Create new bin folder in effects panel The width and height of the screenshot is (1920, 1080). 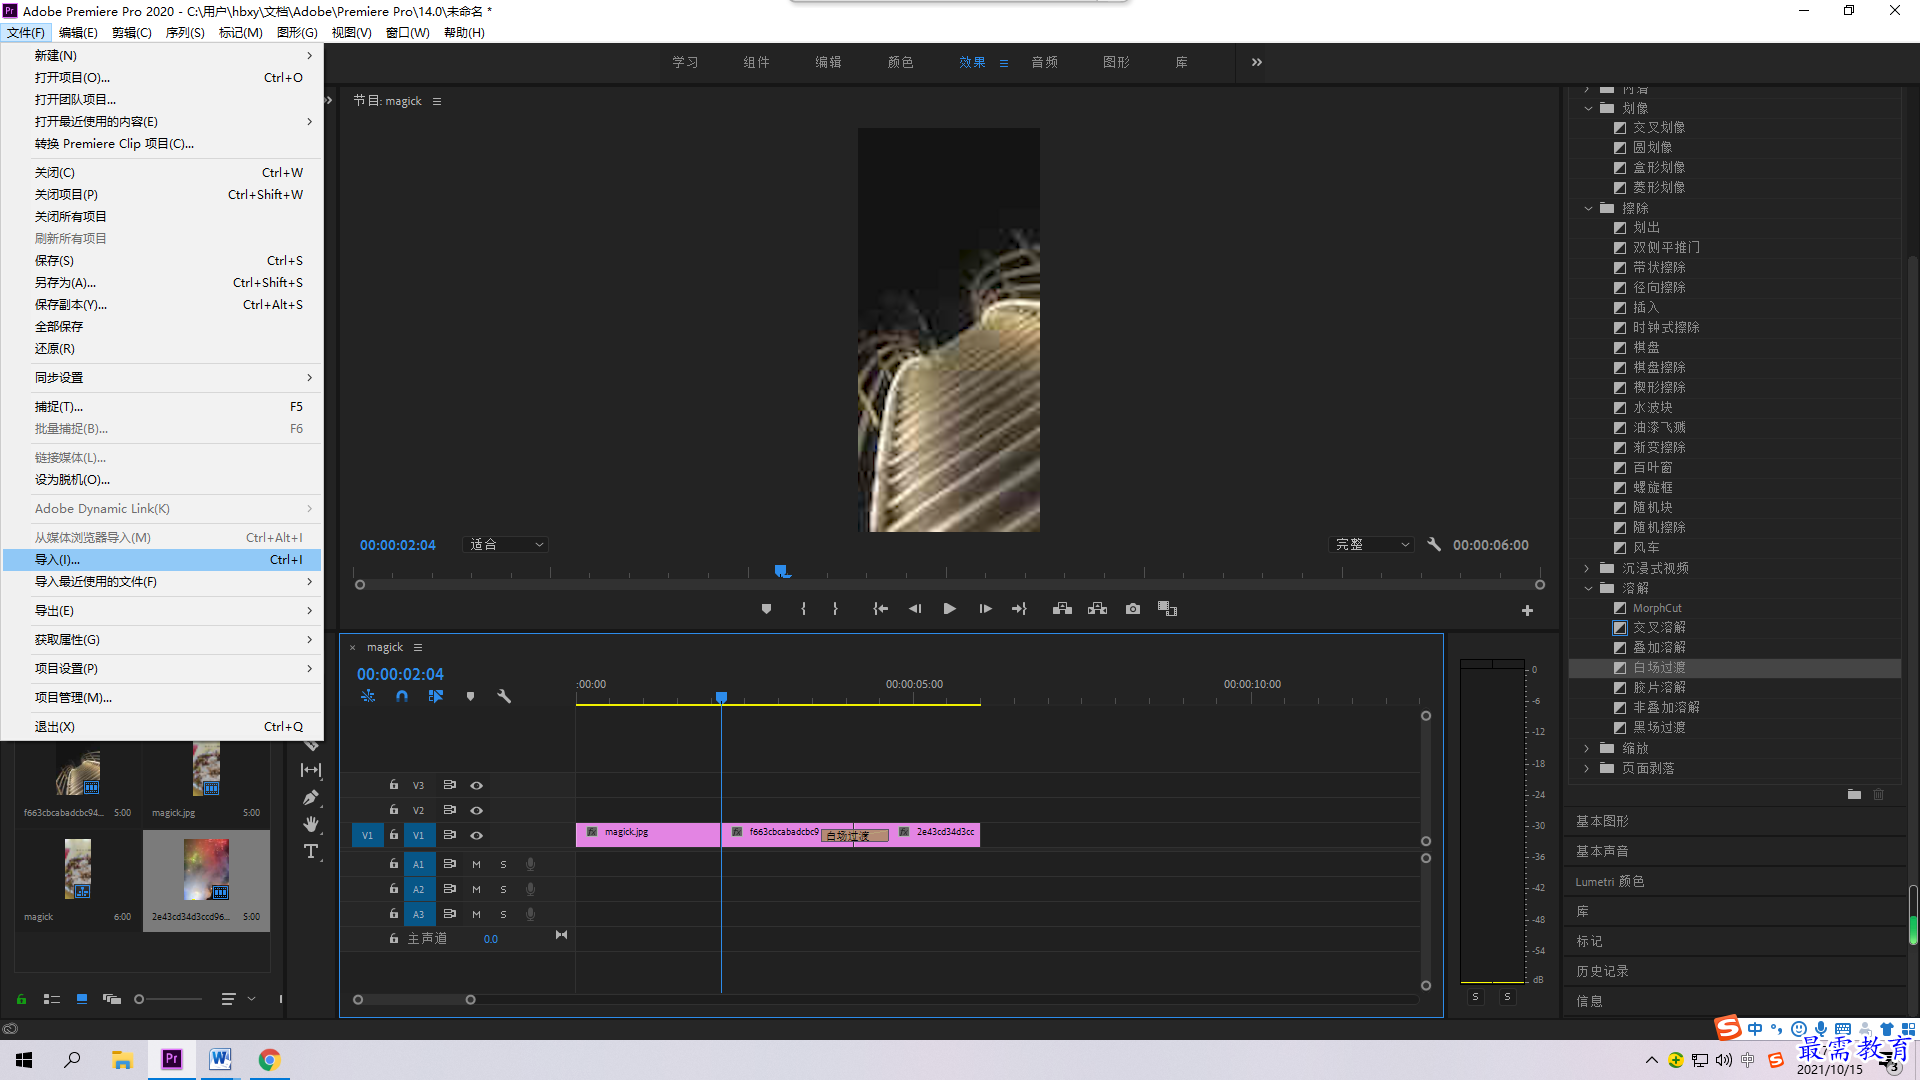[x=1854, y=794]
